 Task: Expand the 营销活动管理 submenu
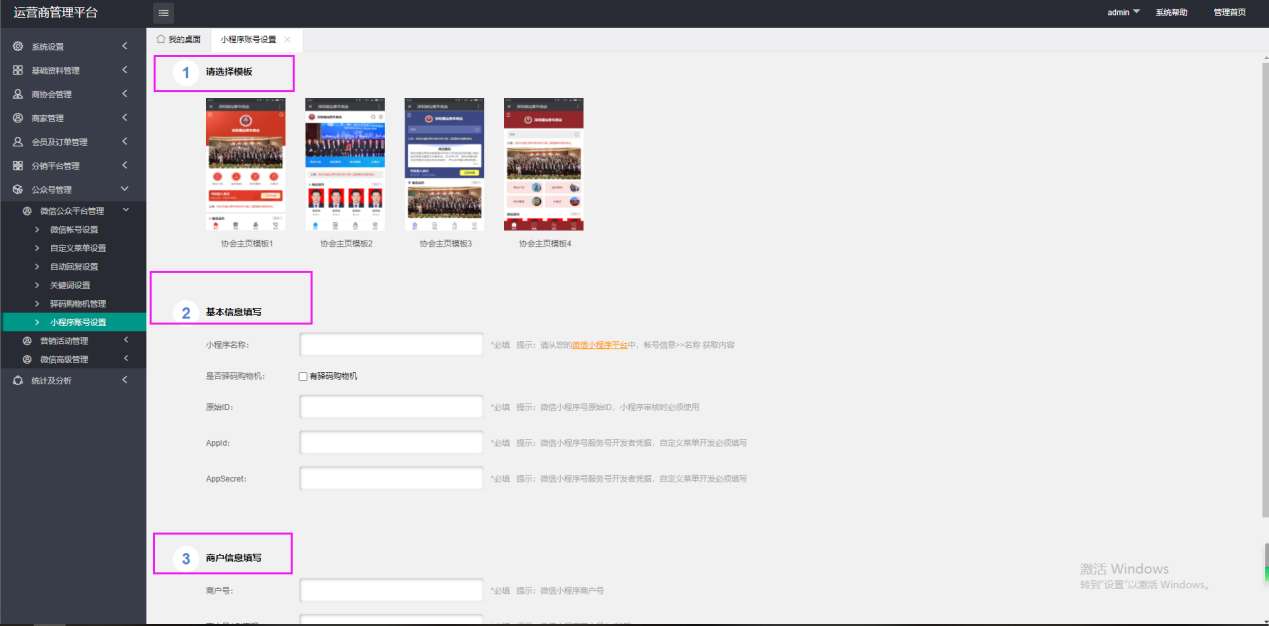[125, 341]
